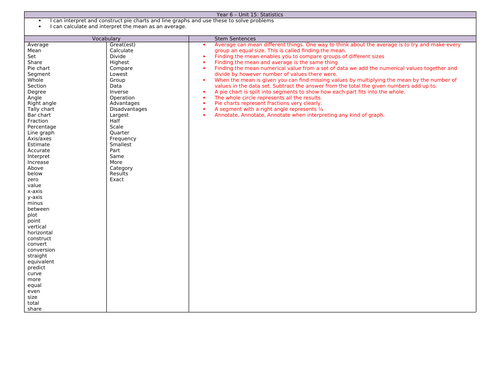
Task: Click the vocabulary word 'Exact'
Action: [x=117, y=180]
